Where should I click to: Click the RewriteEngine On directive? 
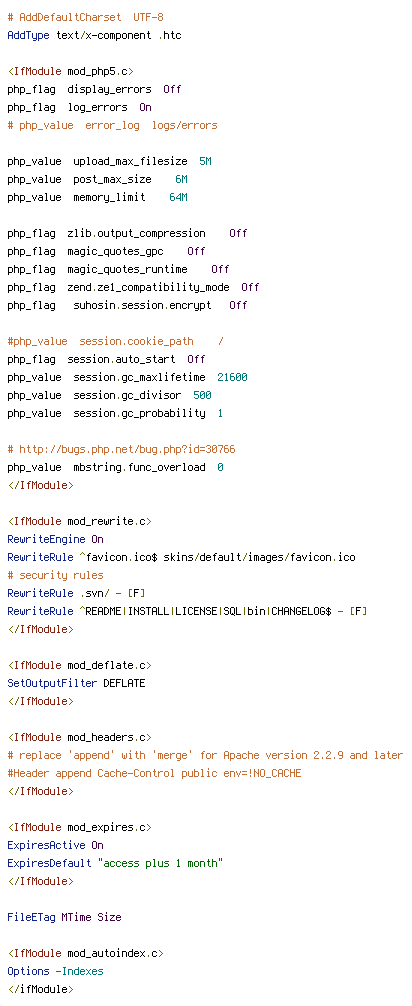coord(55,538)
